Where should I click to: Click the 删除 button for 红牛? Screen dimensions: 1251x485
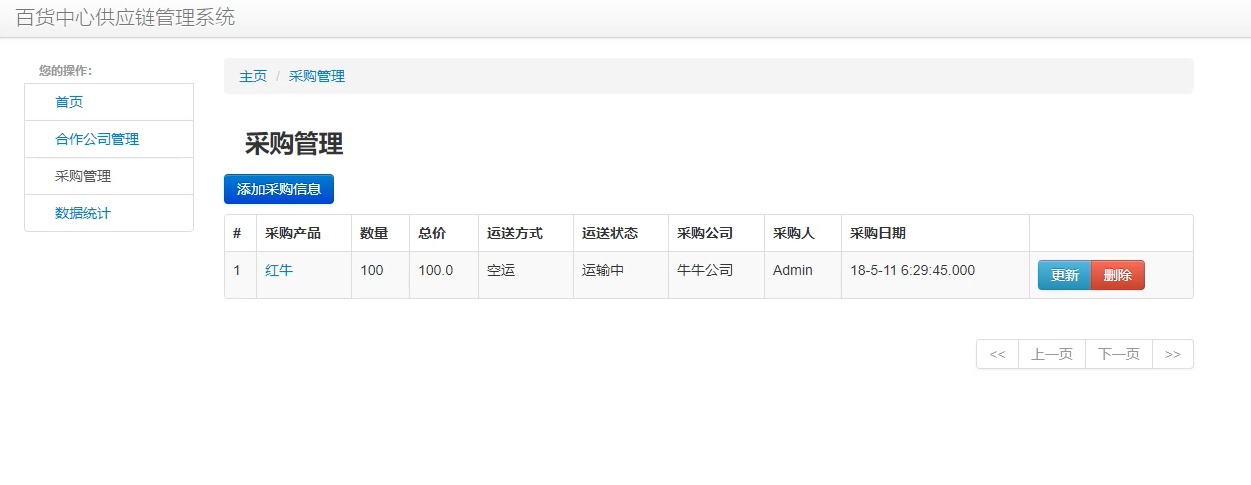tap(1118, 275)
